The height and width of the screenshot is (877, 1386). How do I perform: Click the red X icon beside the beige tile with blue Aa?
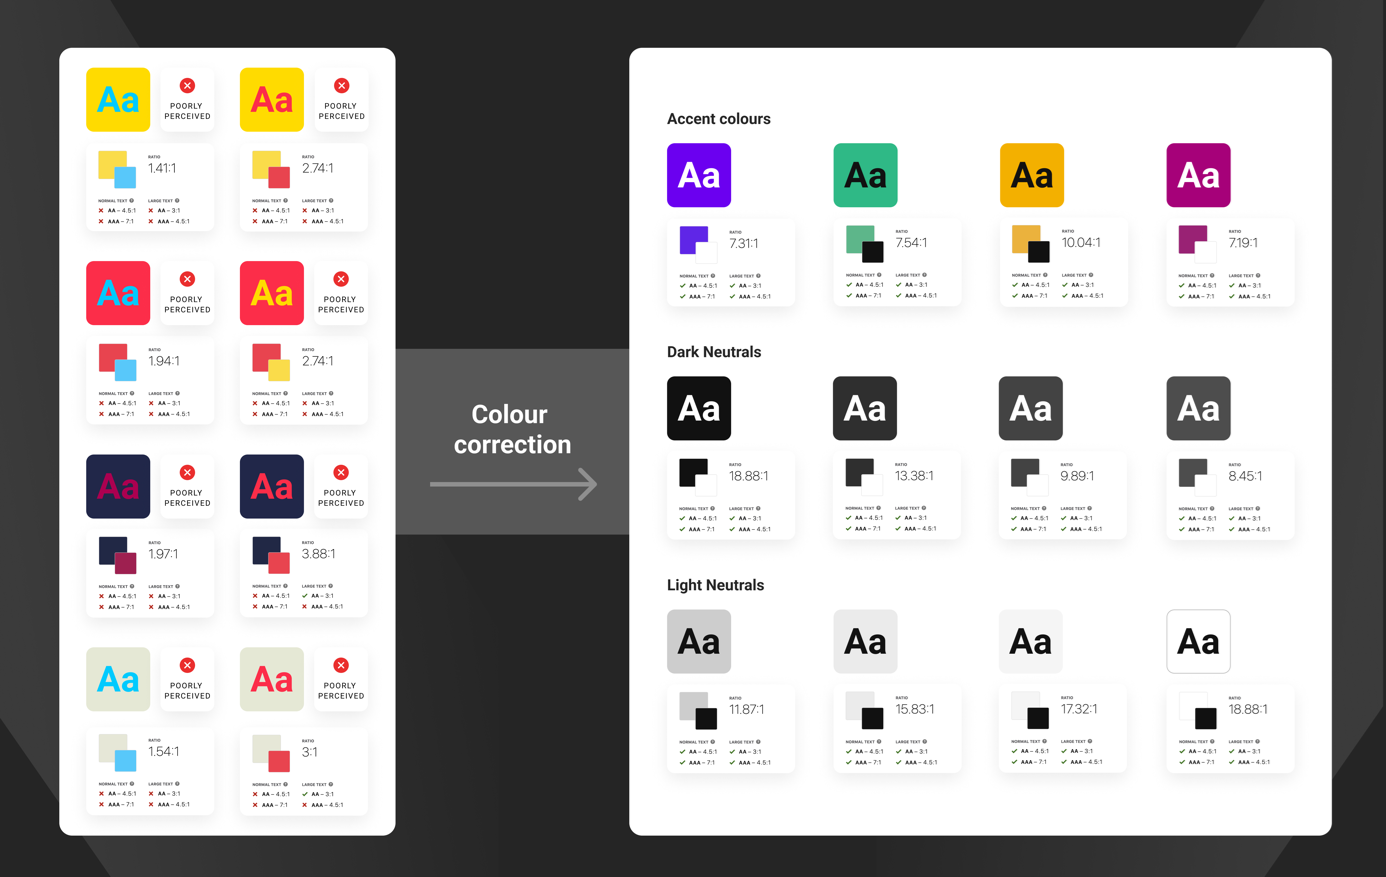187,665
